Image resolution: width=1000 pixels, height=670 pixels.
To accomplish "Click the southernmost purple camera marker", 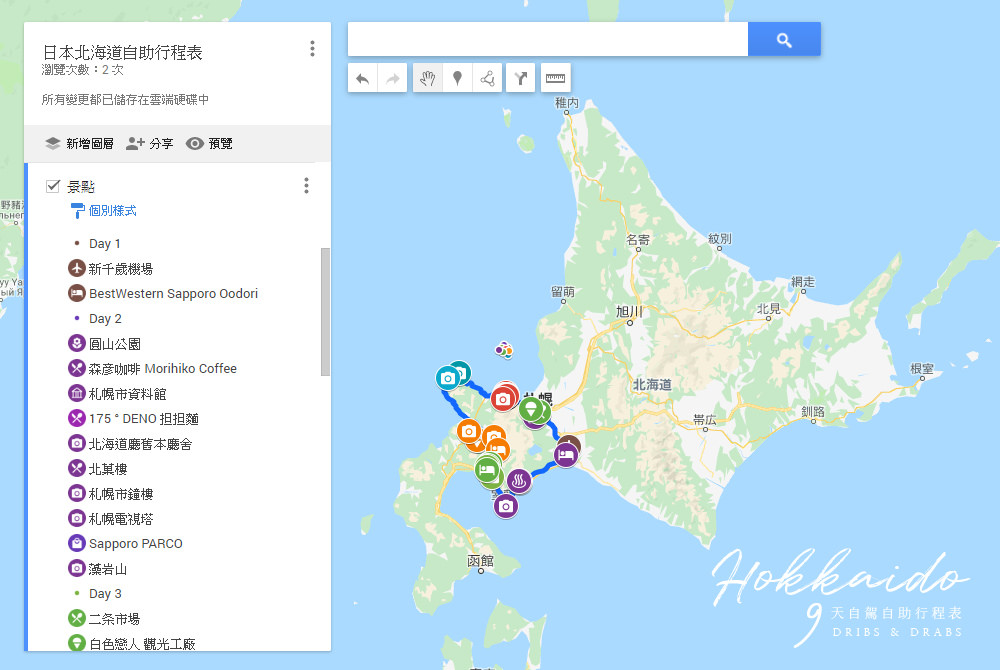I will coord(506,506).
